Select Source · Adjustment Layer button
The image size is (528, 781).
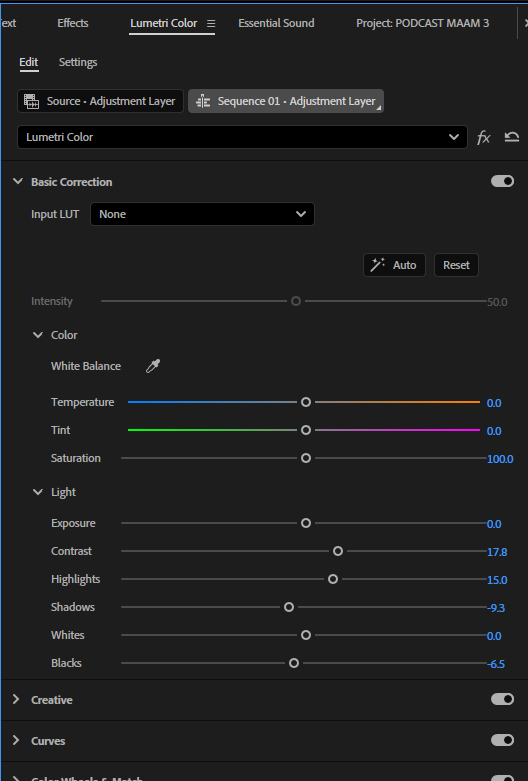(101, 101)
